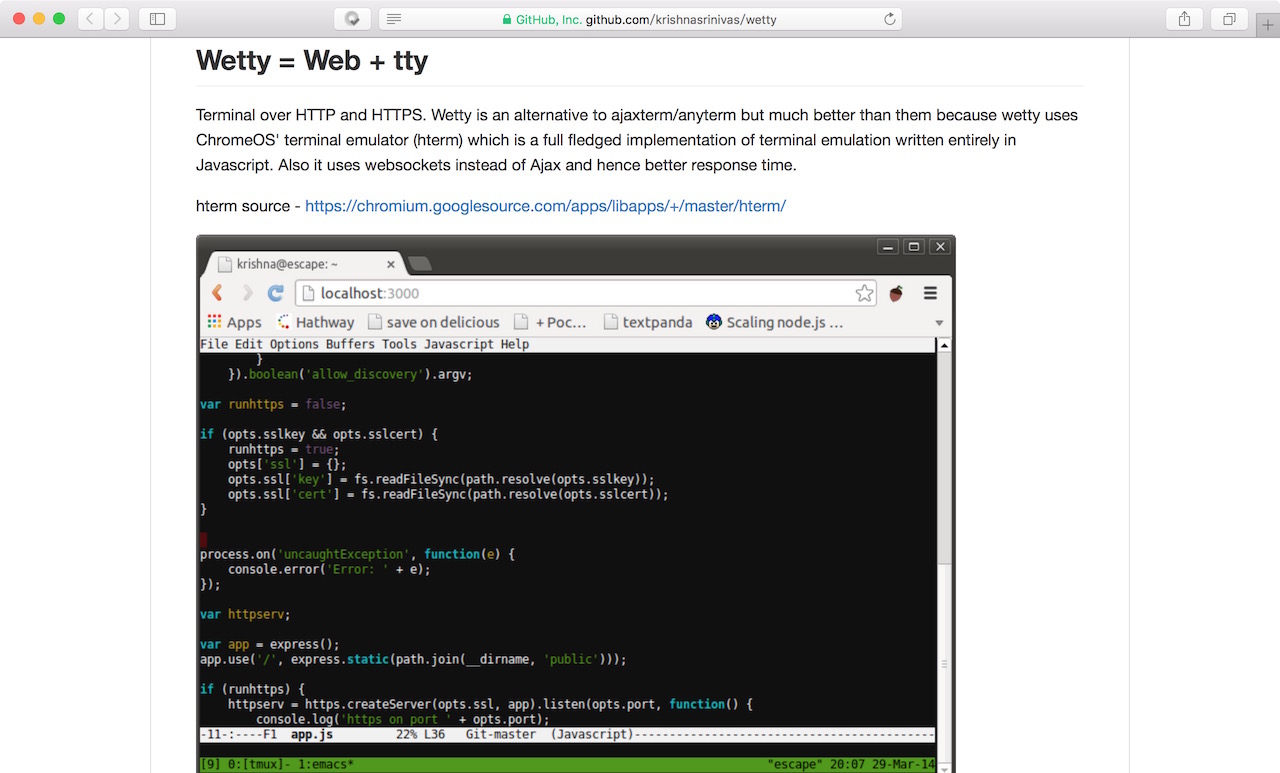1280x773 pixels.
Task: Click the github.com/krishnasrinivas/wetty address field
Action: pyautogui.click(x=640, y=19)
